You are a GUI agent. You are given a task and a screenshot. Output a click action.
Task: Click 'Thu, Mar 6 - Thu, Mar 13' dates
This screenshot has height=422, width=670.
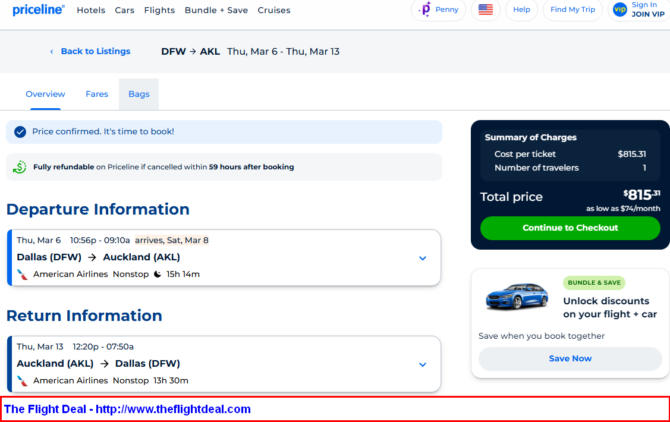click(283, 52)
